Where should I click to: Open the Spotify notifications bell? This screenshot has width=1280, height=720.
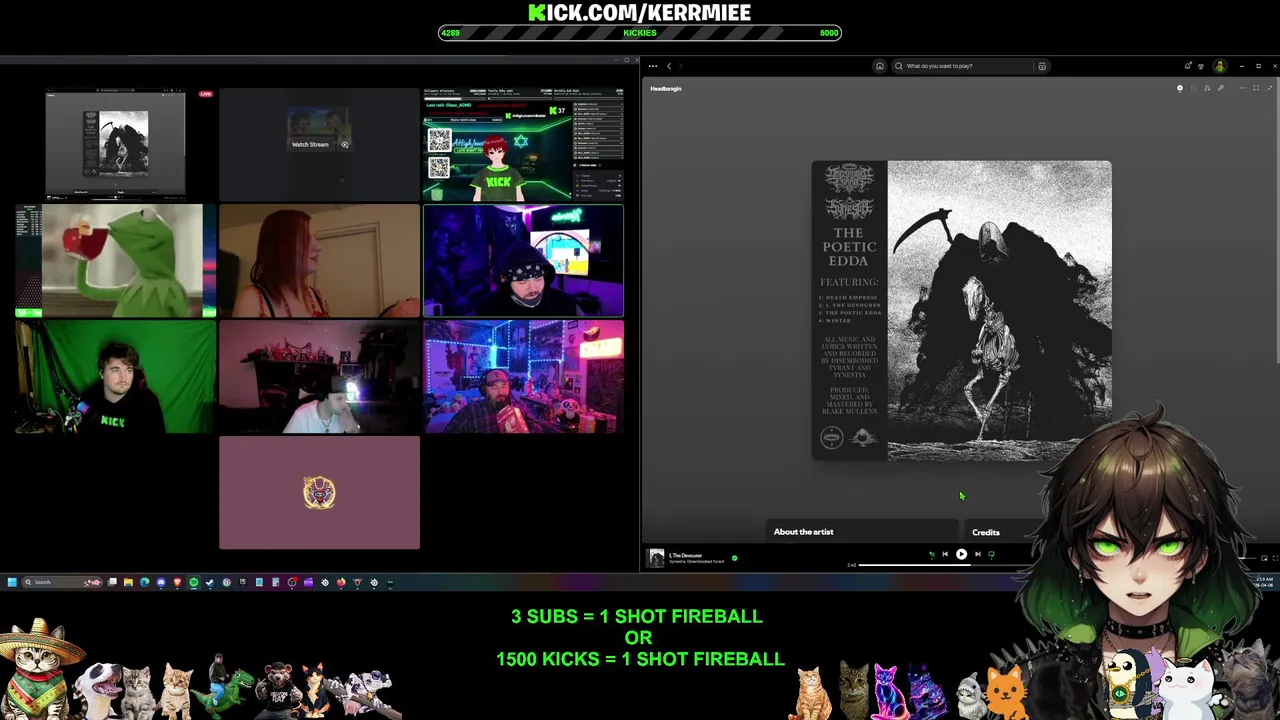(1187, 66)
